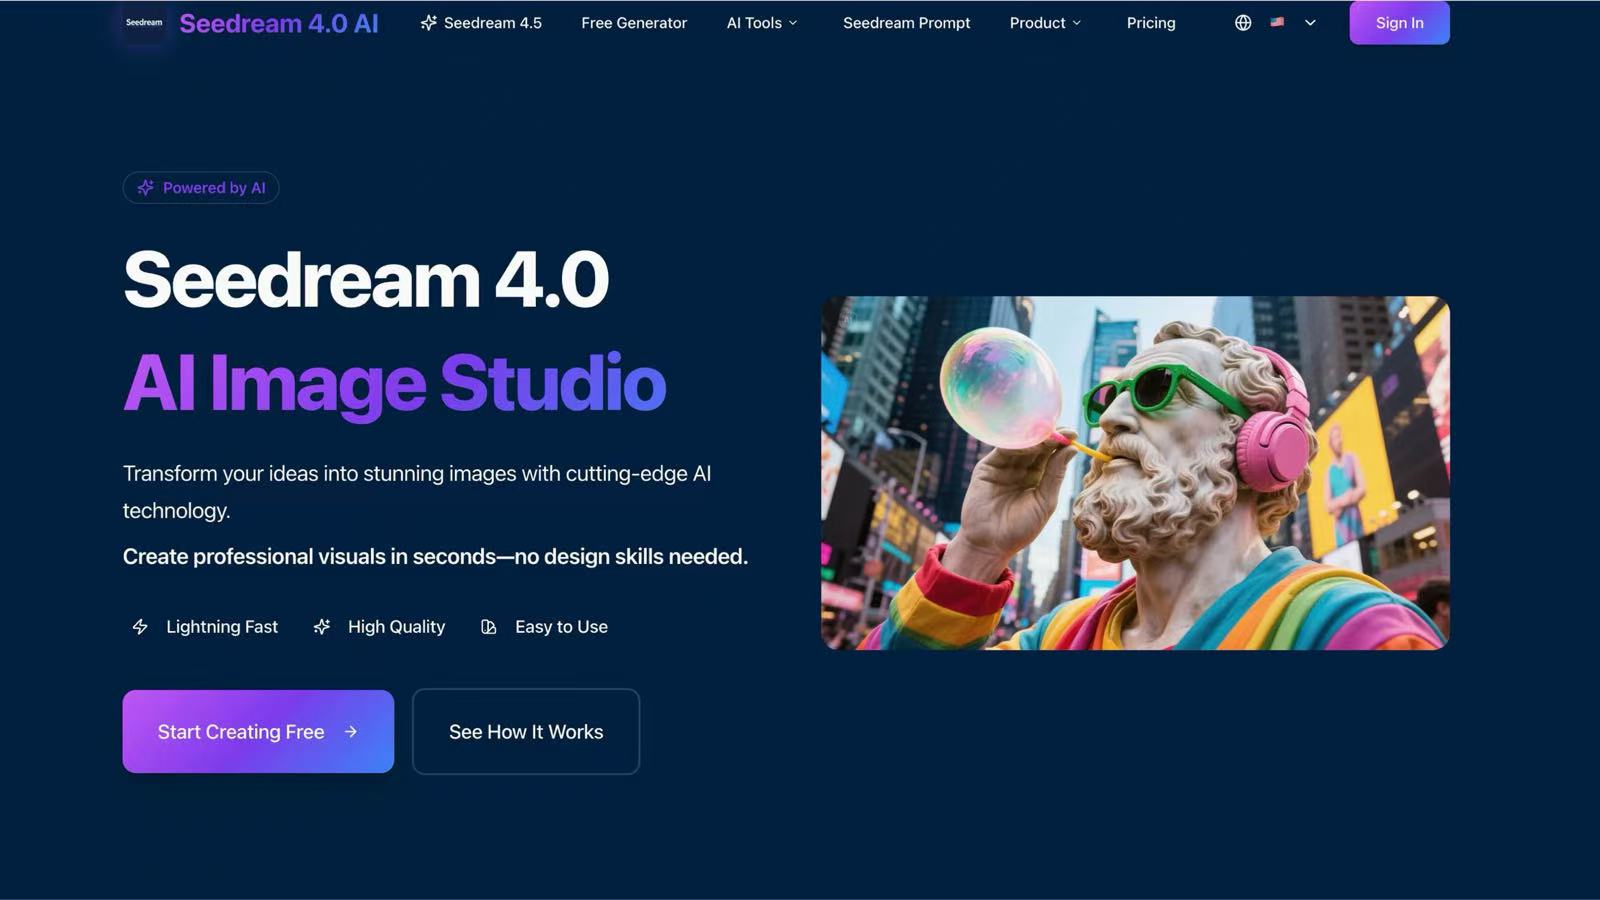Open the Product dropdown

(1045, 22)
